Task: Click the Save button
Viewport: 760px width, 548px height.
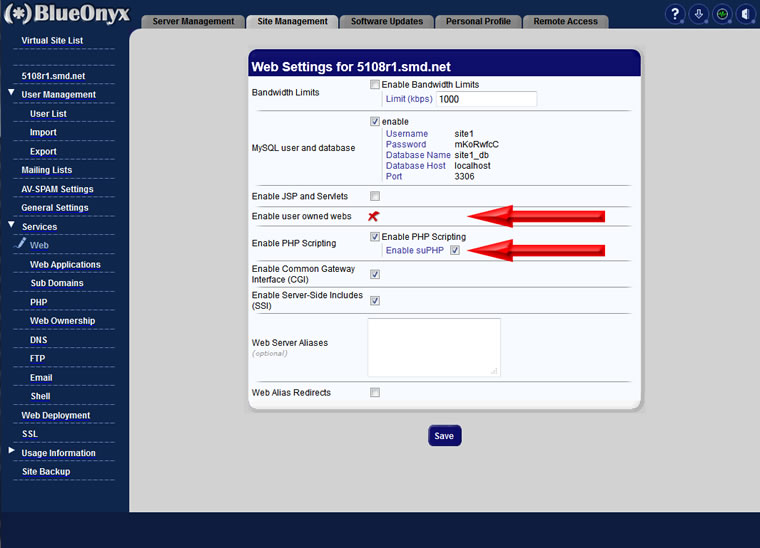Action: click(444, 436)
